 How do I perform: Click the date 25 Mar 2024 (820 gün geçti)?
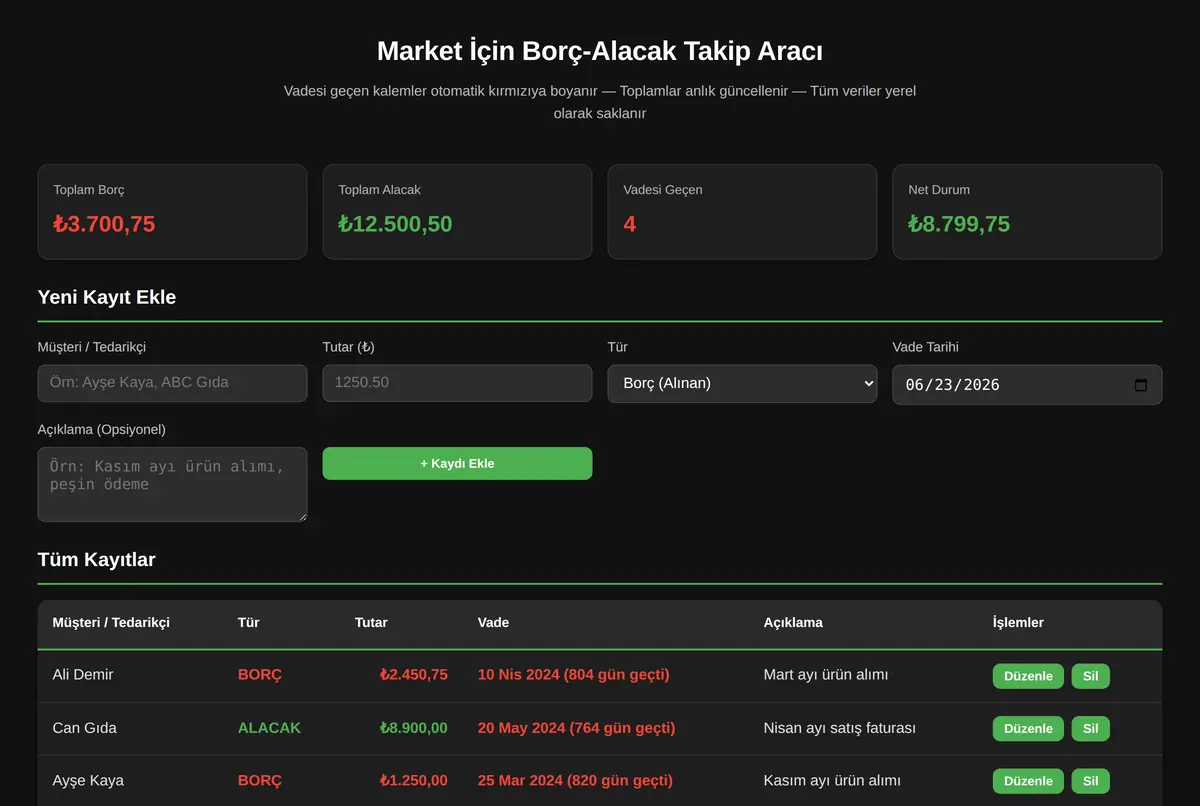pos(576,780)
